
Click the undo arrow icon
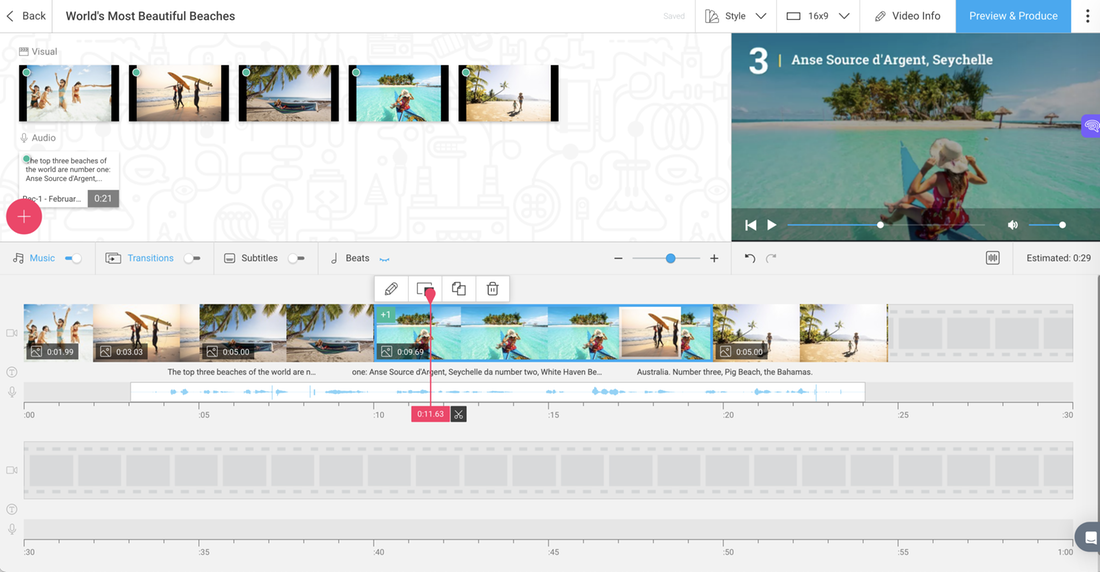[x=750, y=258]
